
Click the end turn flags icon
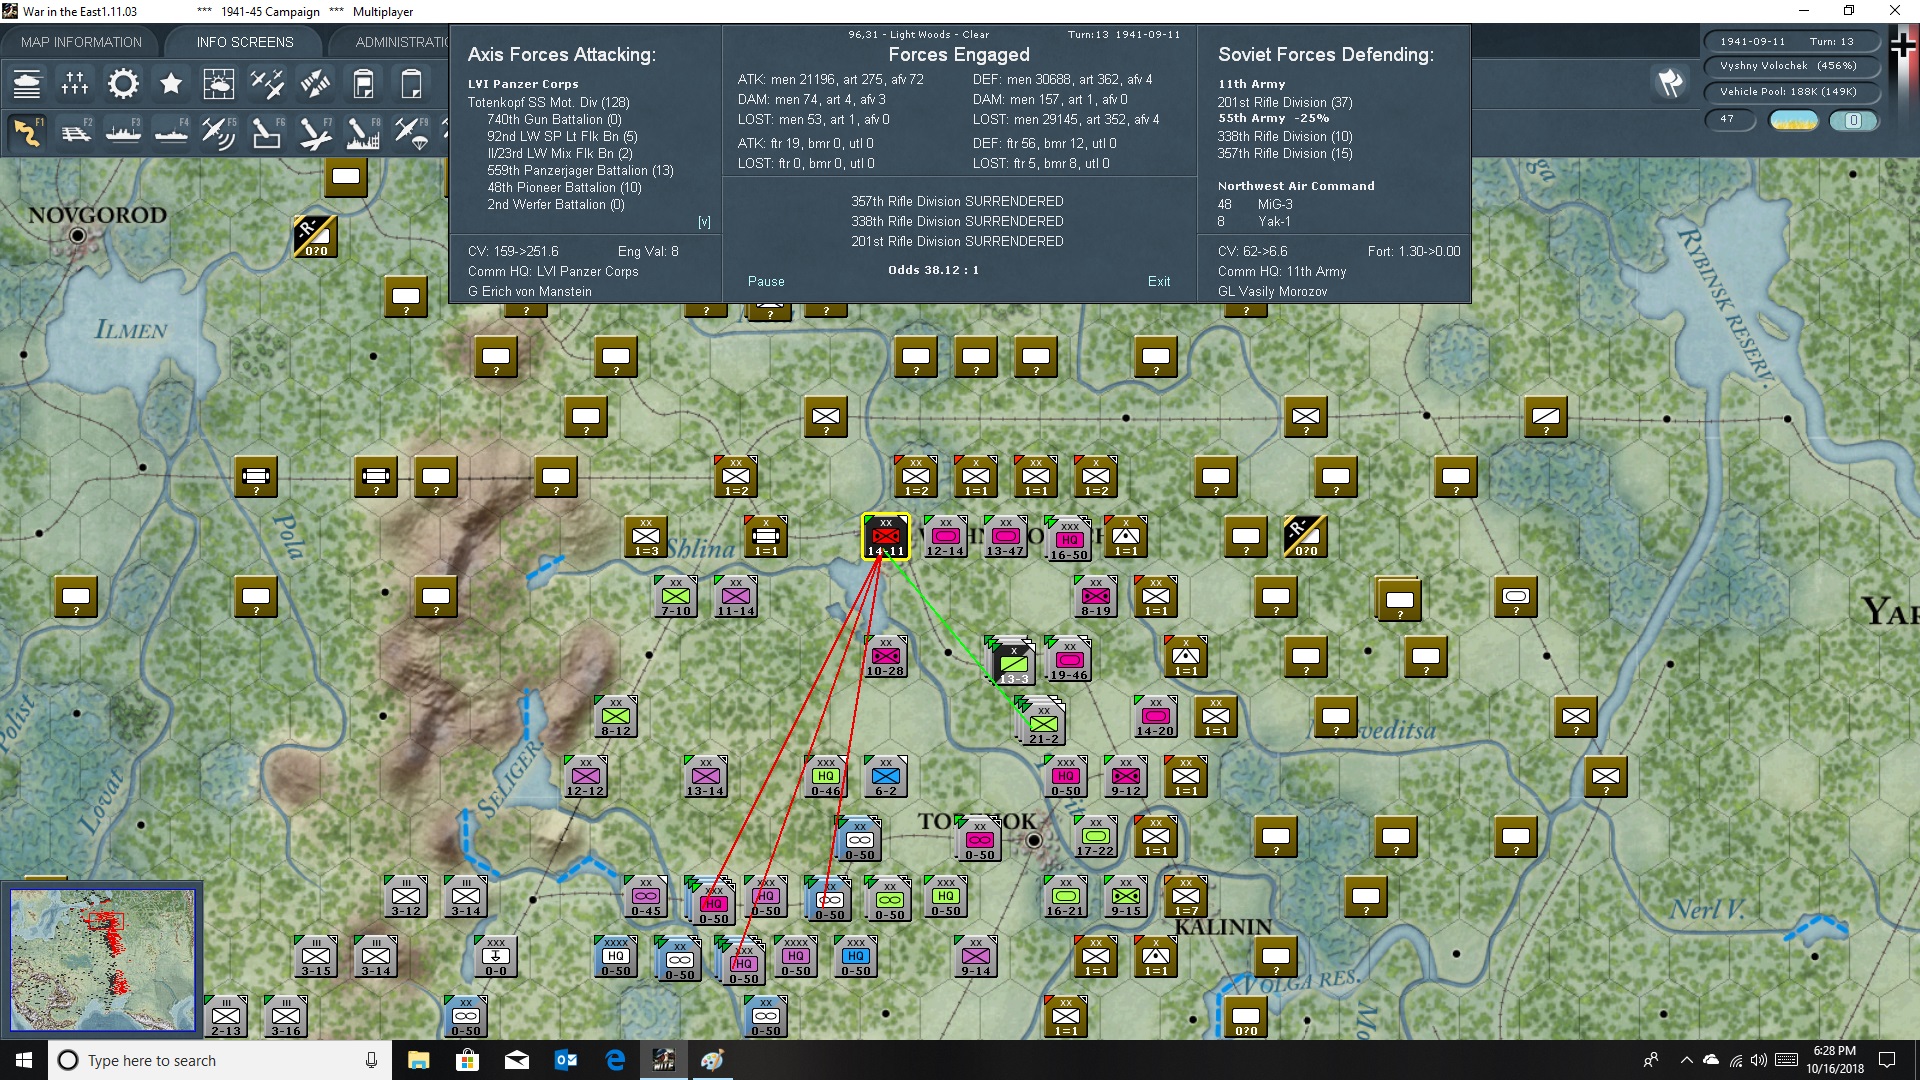[1669, 83]
